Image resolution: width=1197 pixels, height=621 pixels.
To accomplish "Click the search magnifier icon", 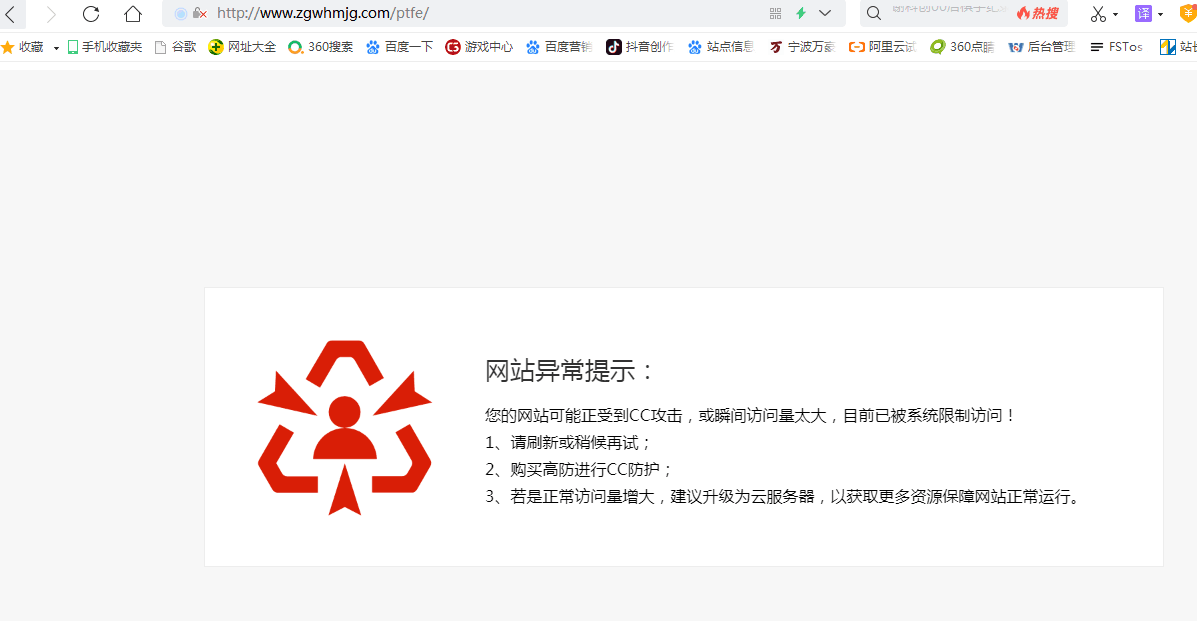I will [873, 13].
